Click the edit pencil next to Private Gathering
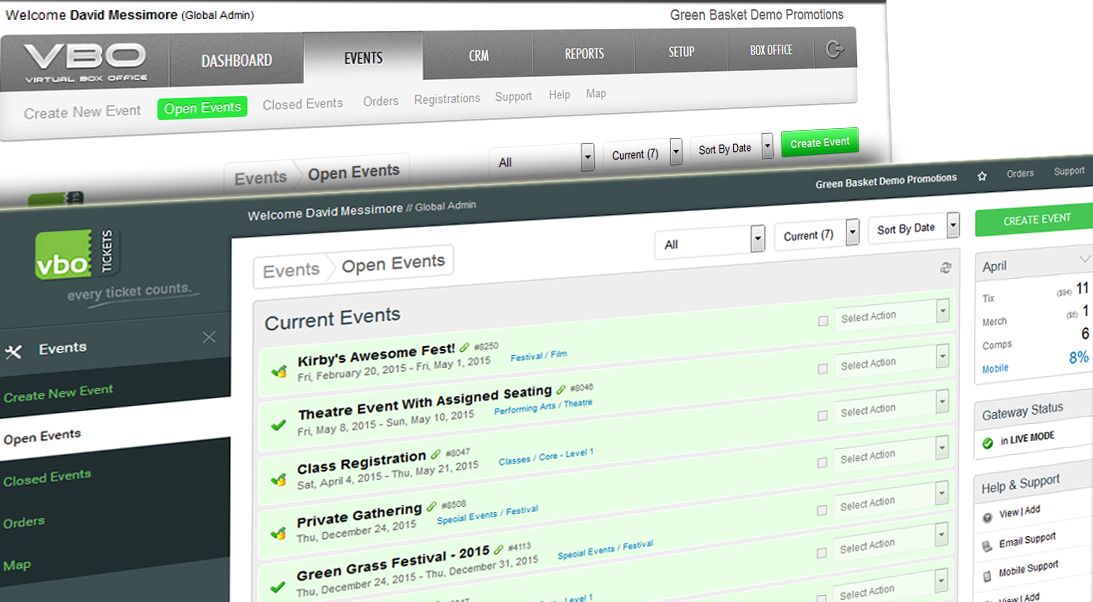 pos(431,507)
